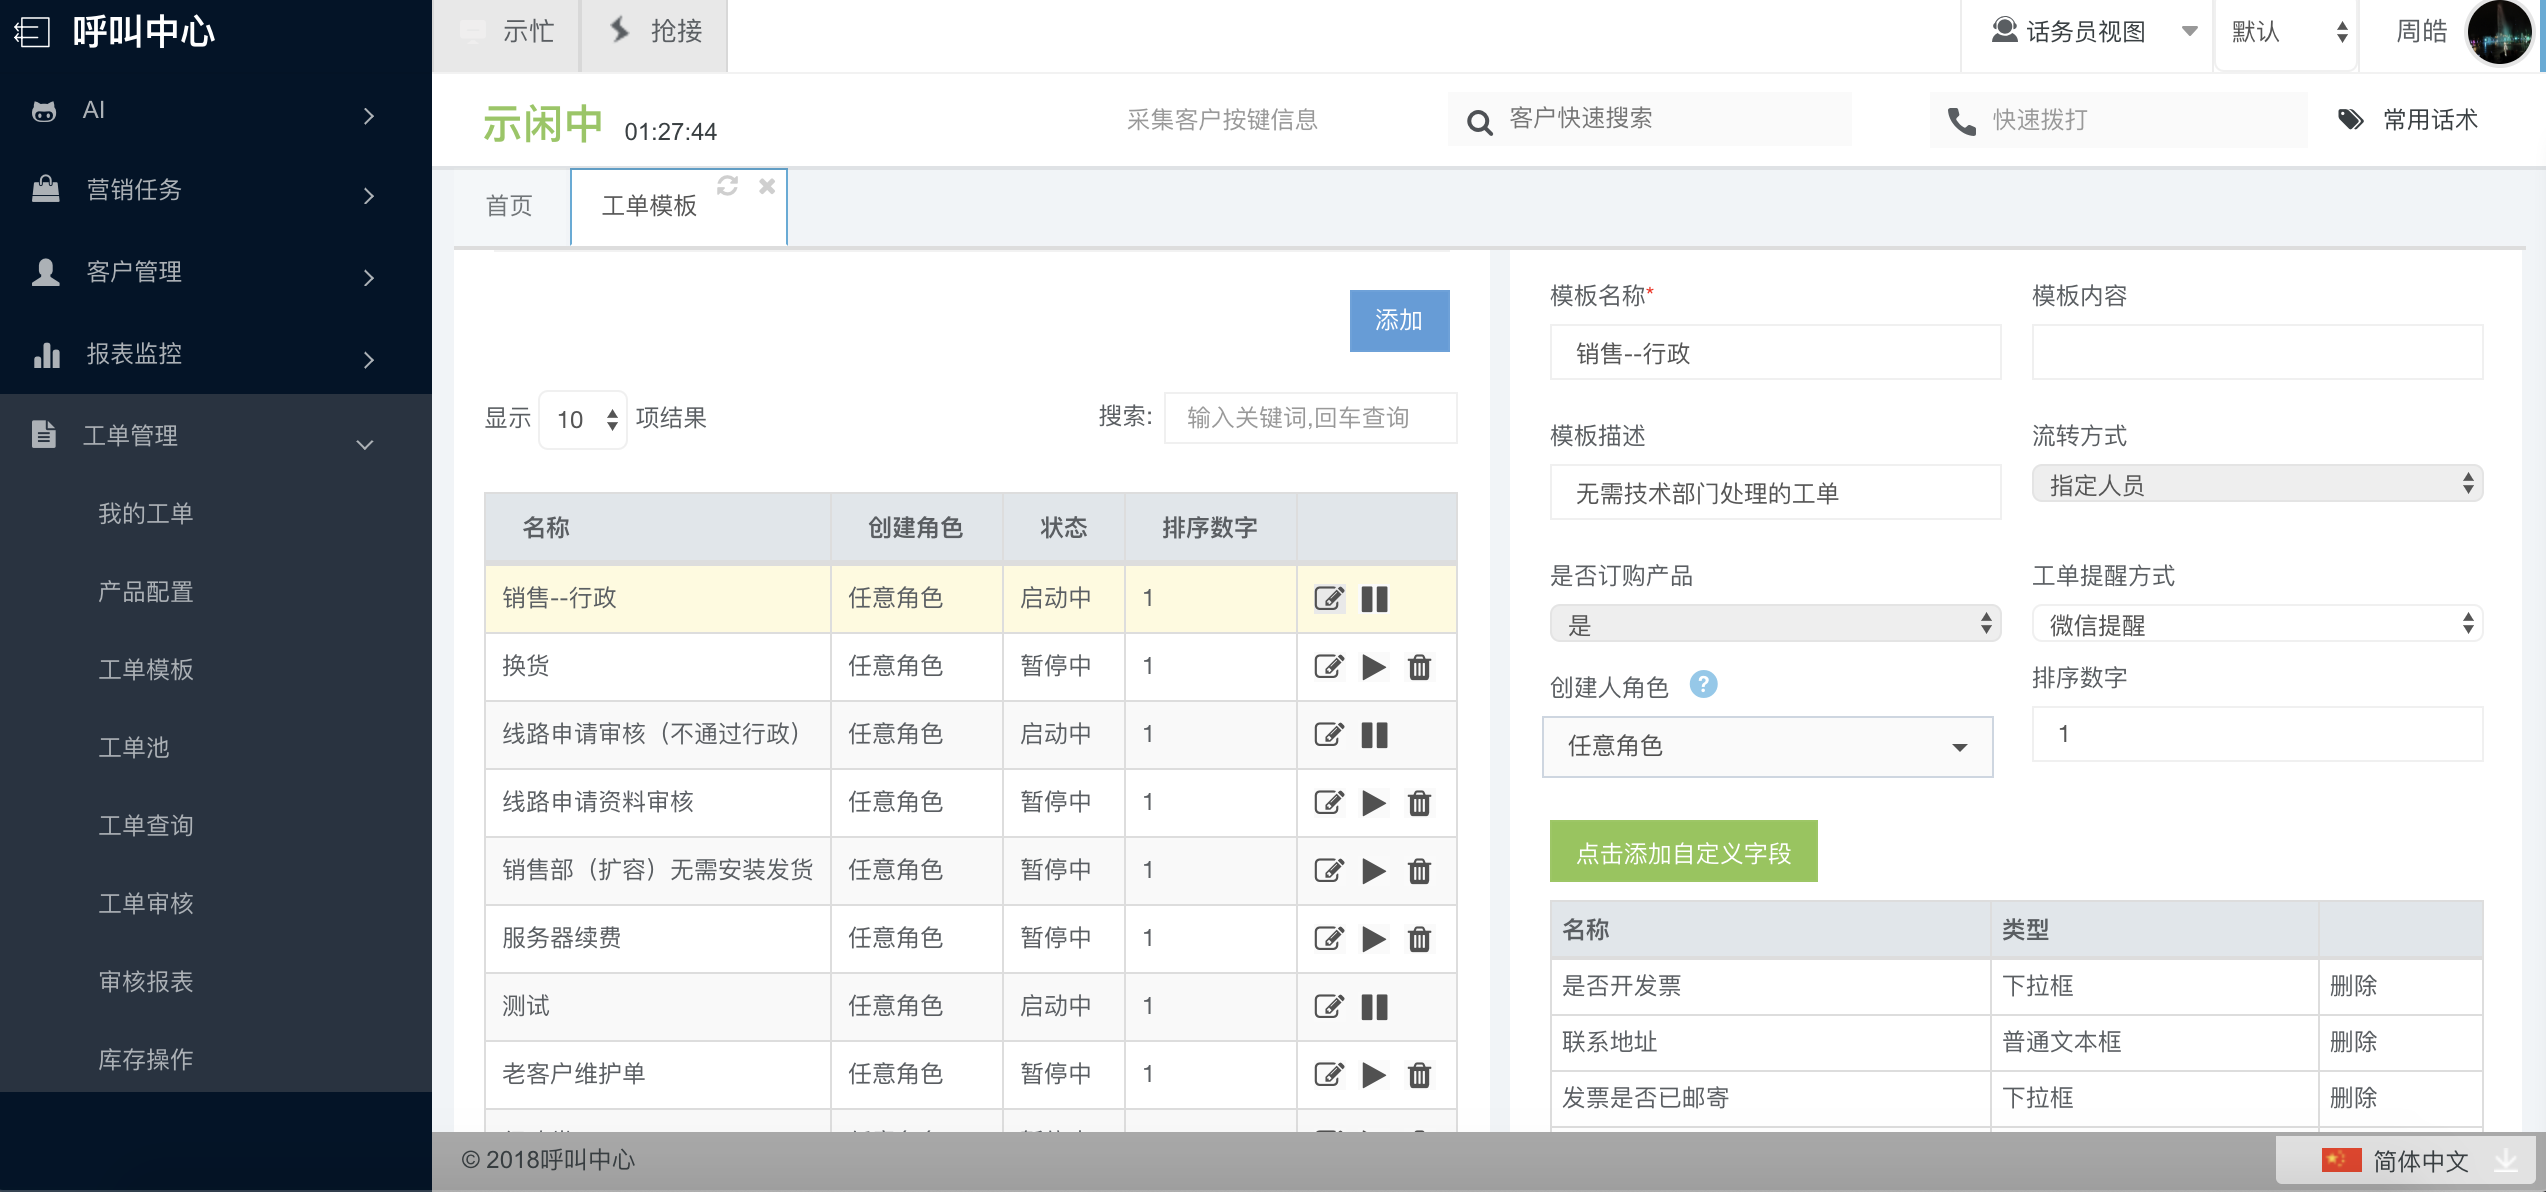Click the 排序数字 stepper showing 10 results
This screenshot has height=1192, width=2546.
click(583, 420)
